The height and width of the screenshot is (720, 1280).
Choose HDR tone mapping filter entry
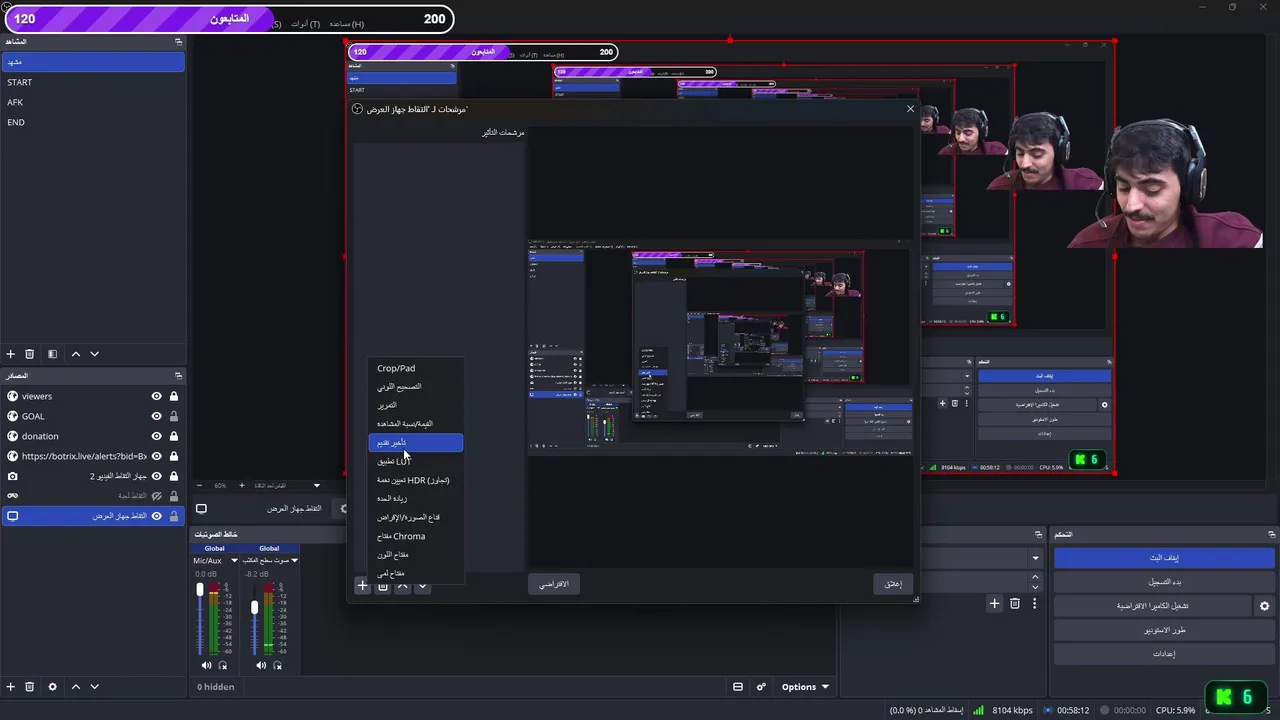click(415, 480)
